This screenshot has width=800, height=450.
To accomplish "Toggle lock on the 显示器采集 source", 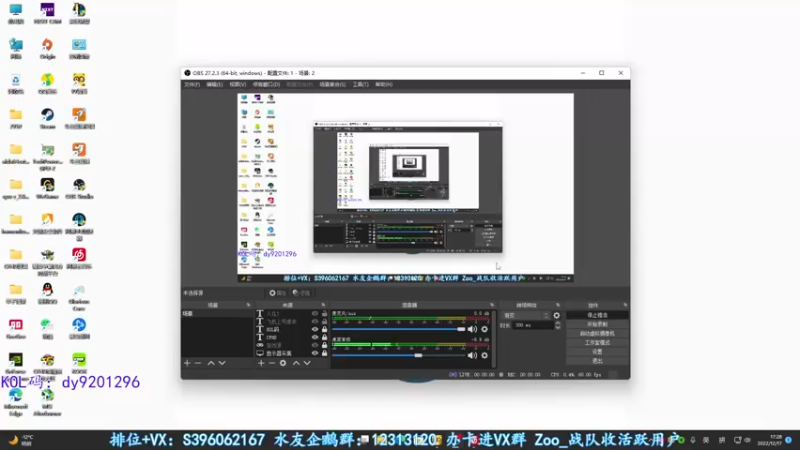I will (324, 353).
